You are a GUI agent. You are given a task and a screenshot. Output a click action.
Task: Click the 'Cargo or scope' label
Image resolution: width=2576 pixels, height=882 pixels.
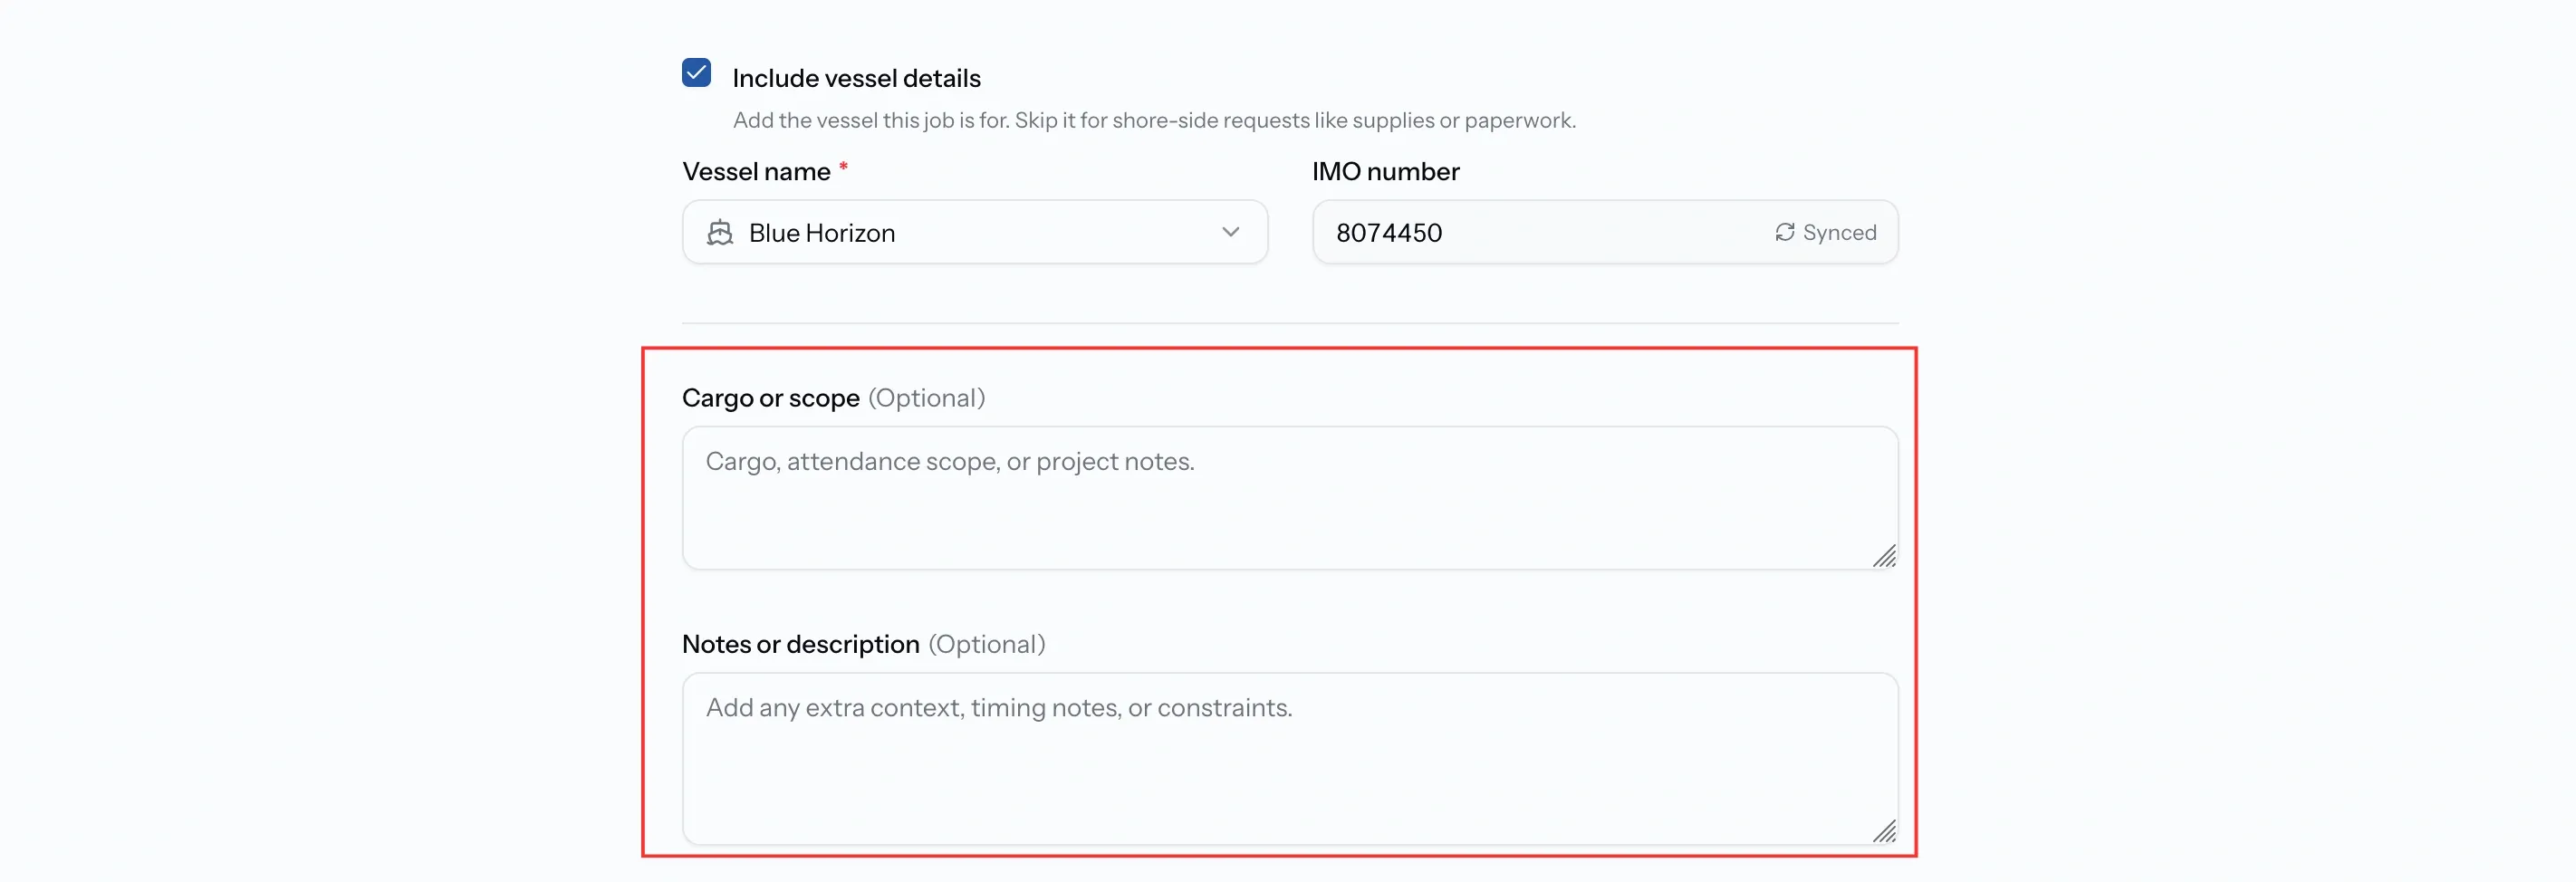pyautogui.click(x=770, y=398)
